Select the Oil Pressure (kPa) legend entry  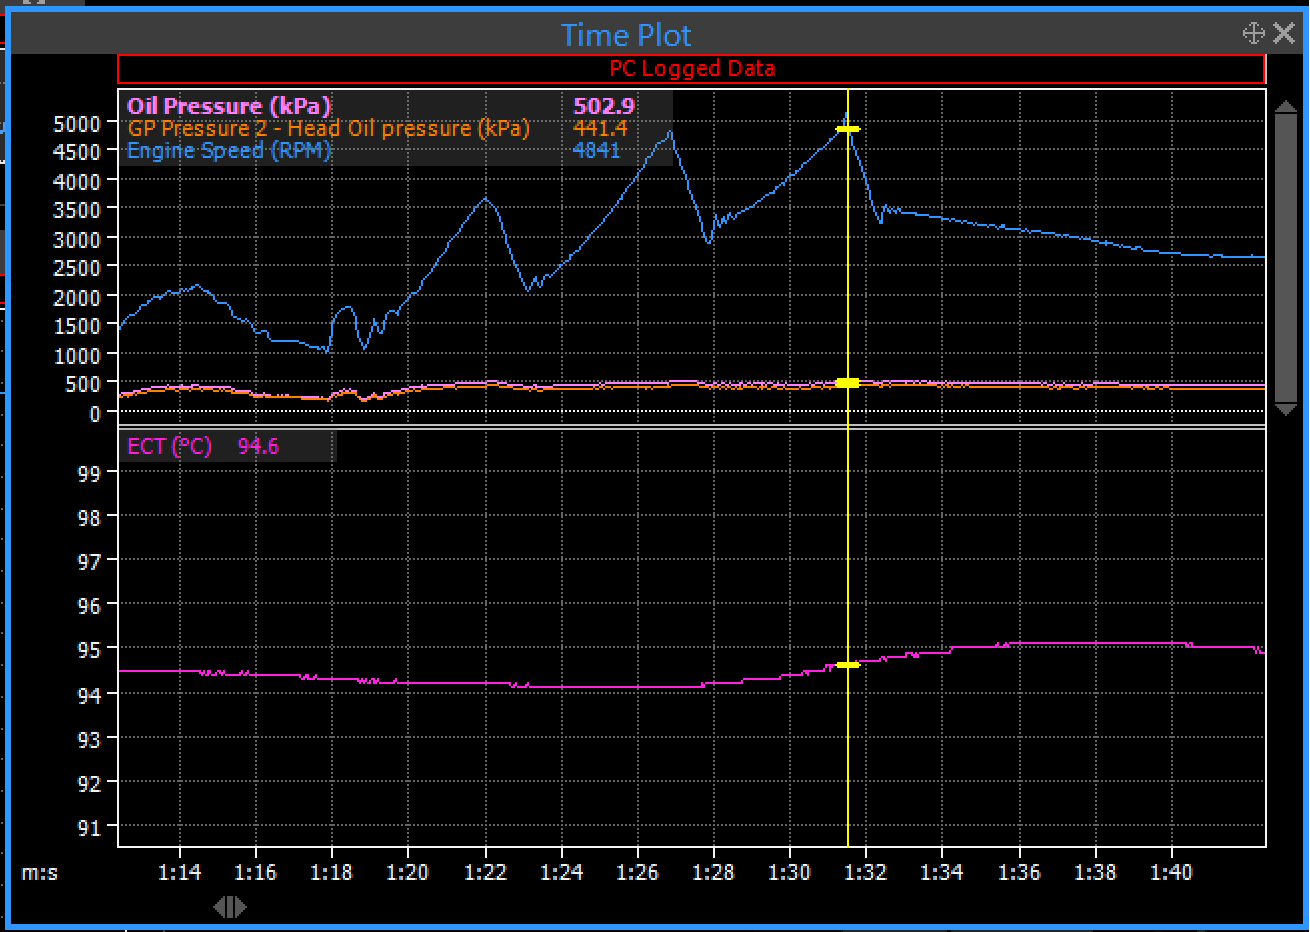coord(229,106)
